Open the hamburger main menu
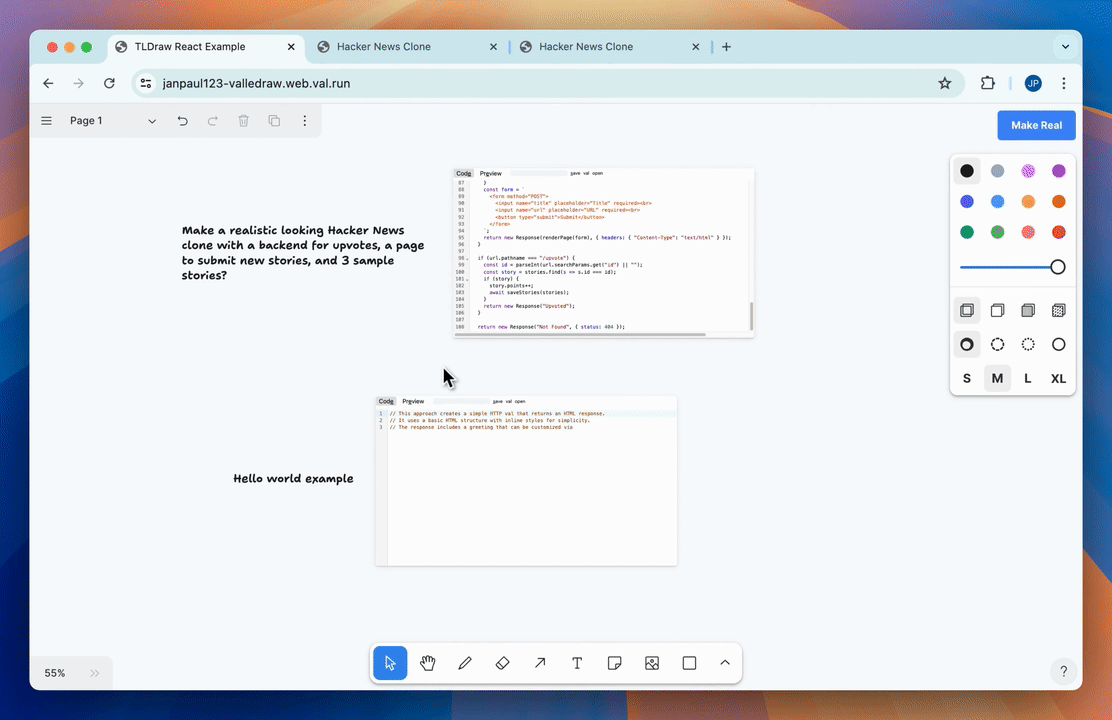This screenshot has width=1112, height=720. [x=46, y=121]
